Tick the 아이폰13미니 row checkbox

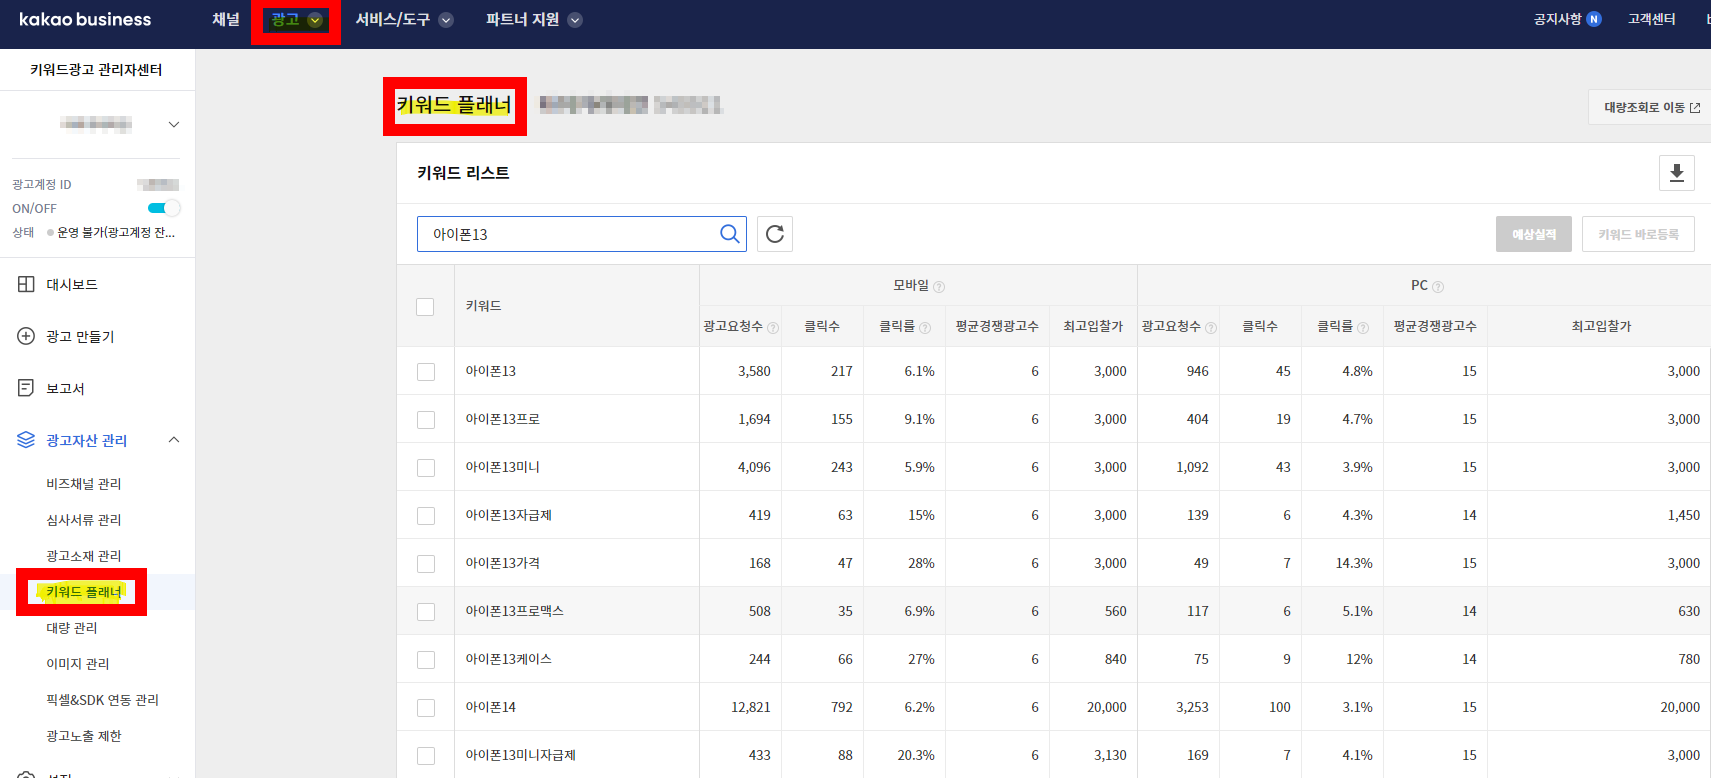[426, 468]
